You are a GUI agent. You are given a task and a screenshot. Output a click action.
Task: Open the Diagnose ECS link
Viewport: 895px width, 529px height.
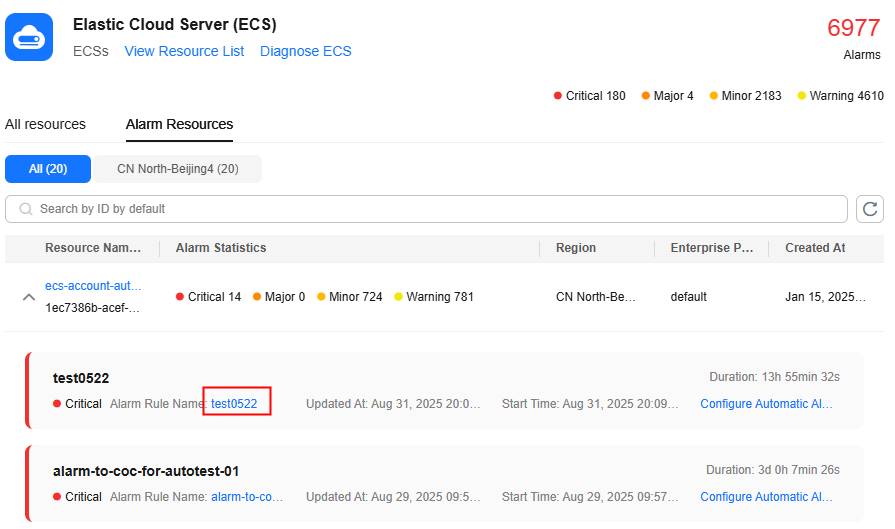tap(305, 51)
